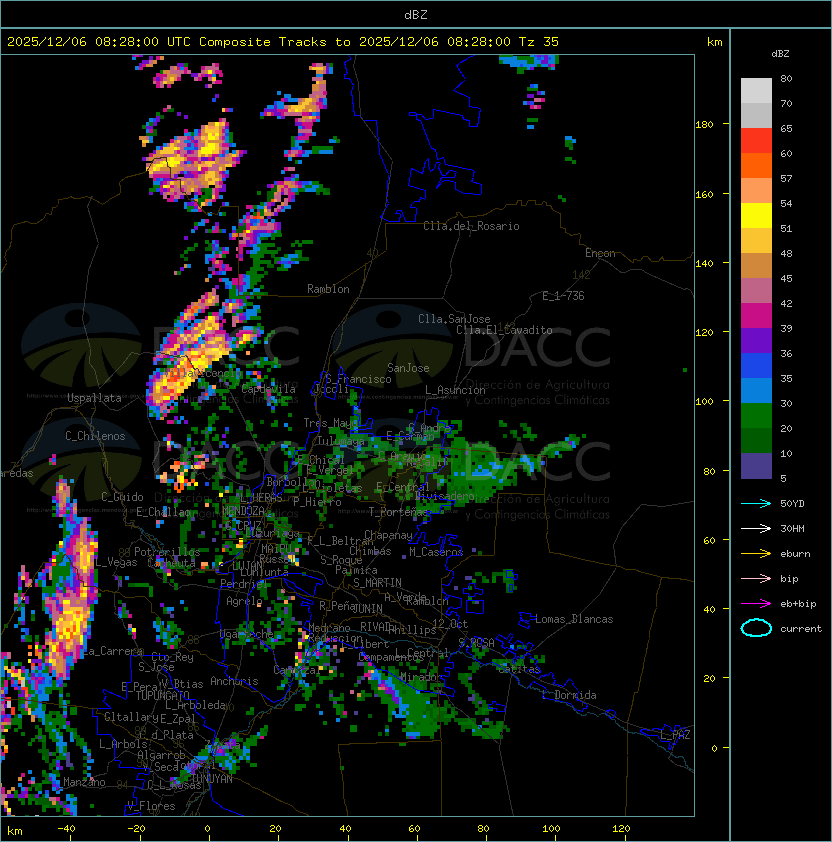Click the 'L_Asuncion' map label
832x842 pixels.
pyautogui.click(x=455, y=390)
